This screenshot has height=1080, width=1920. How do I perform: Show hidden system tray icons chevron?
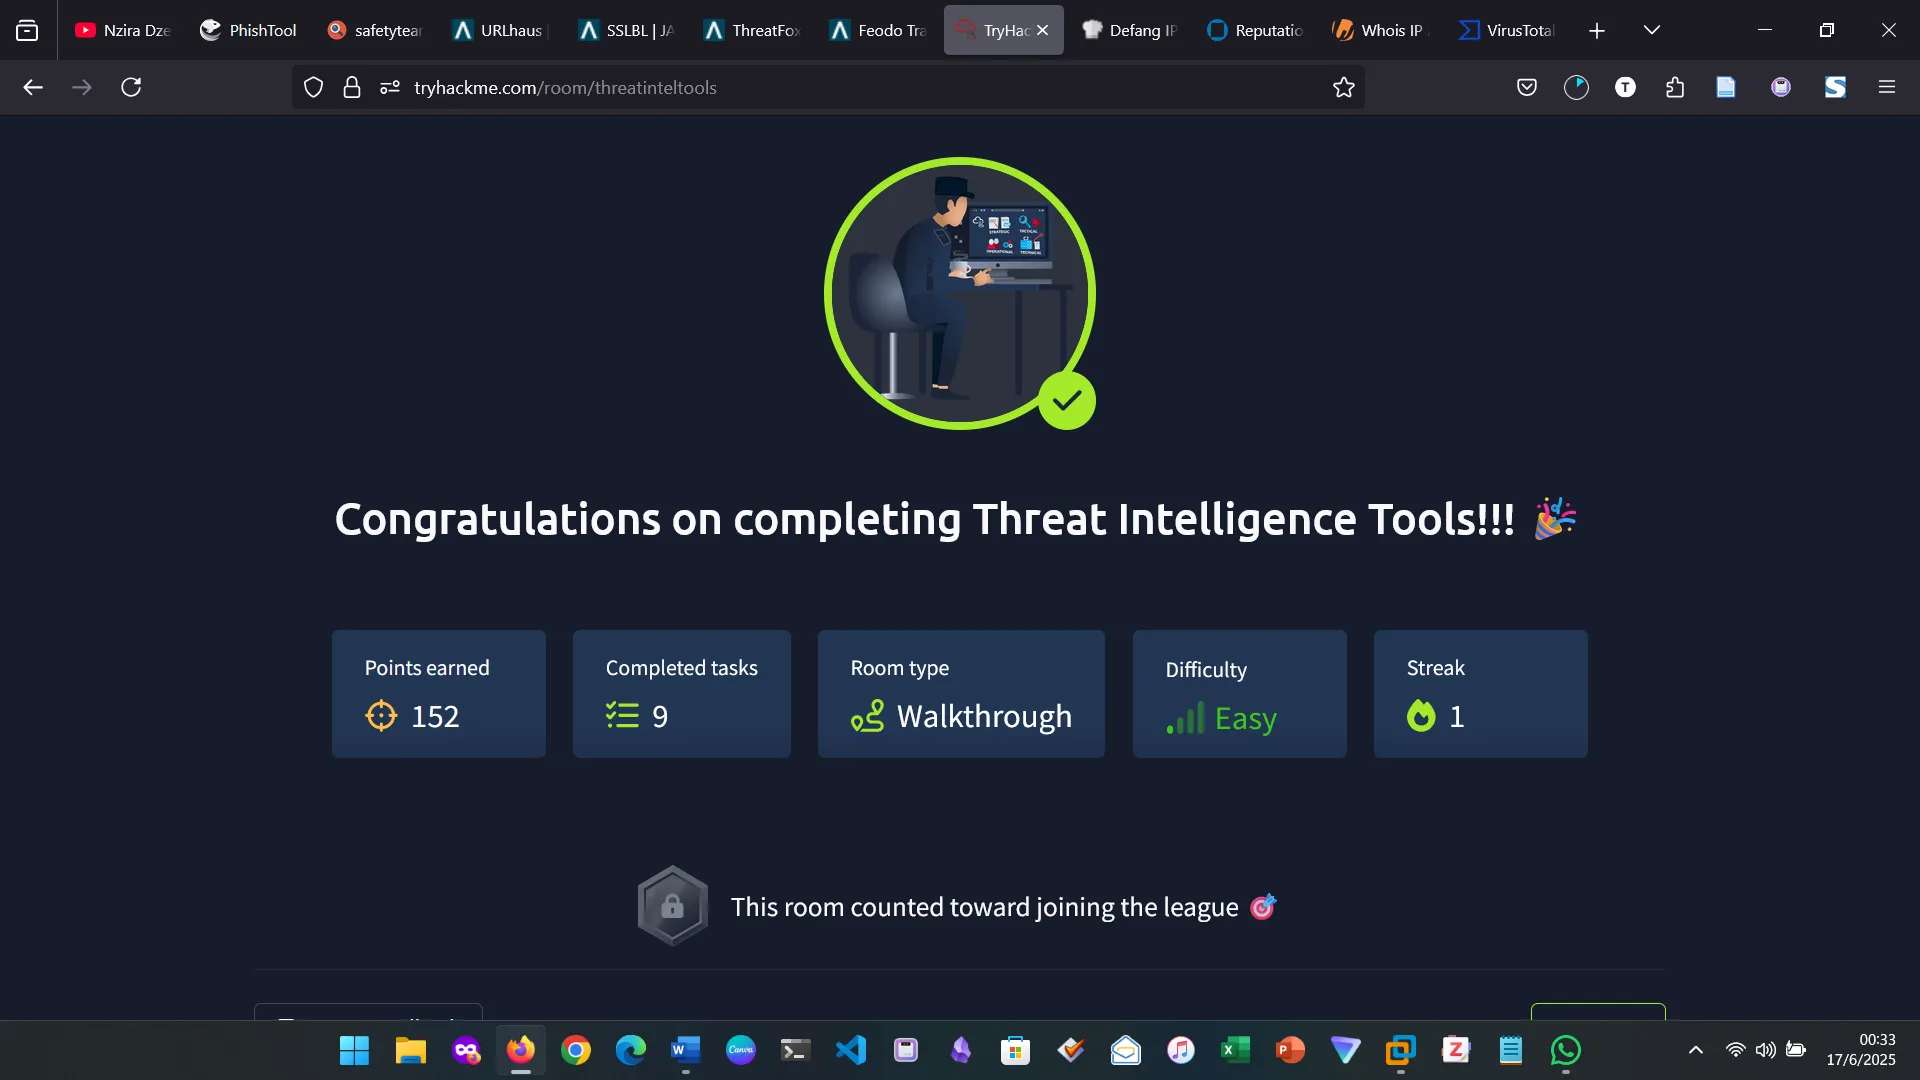pyautogui.click(x=1695, y=1050)
